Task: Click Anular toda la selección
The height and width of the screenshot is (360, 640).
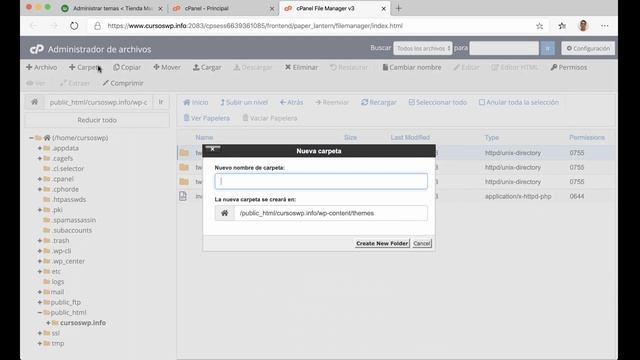Action: pyautogui.click(x=519, y=102)
